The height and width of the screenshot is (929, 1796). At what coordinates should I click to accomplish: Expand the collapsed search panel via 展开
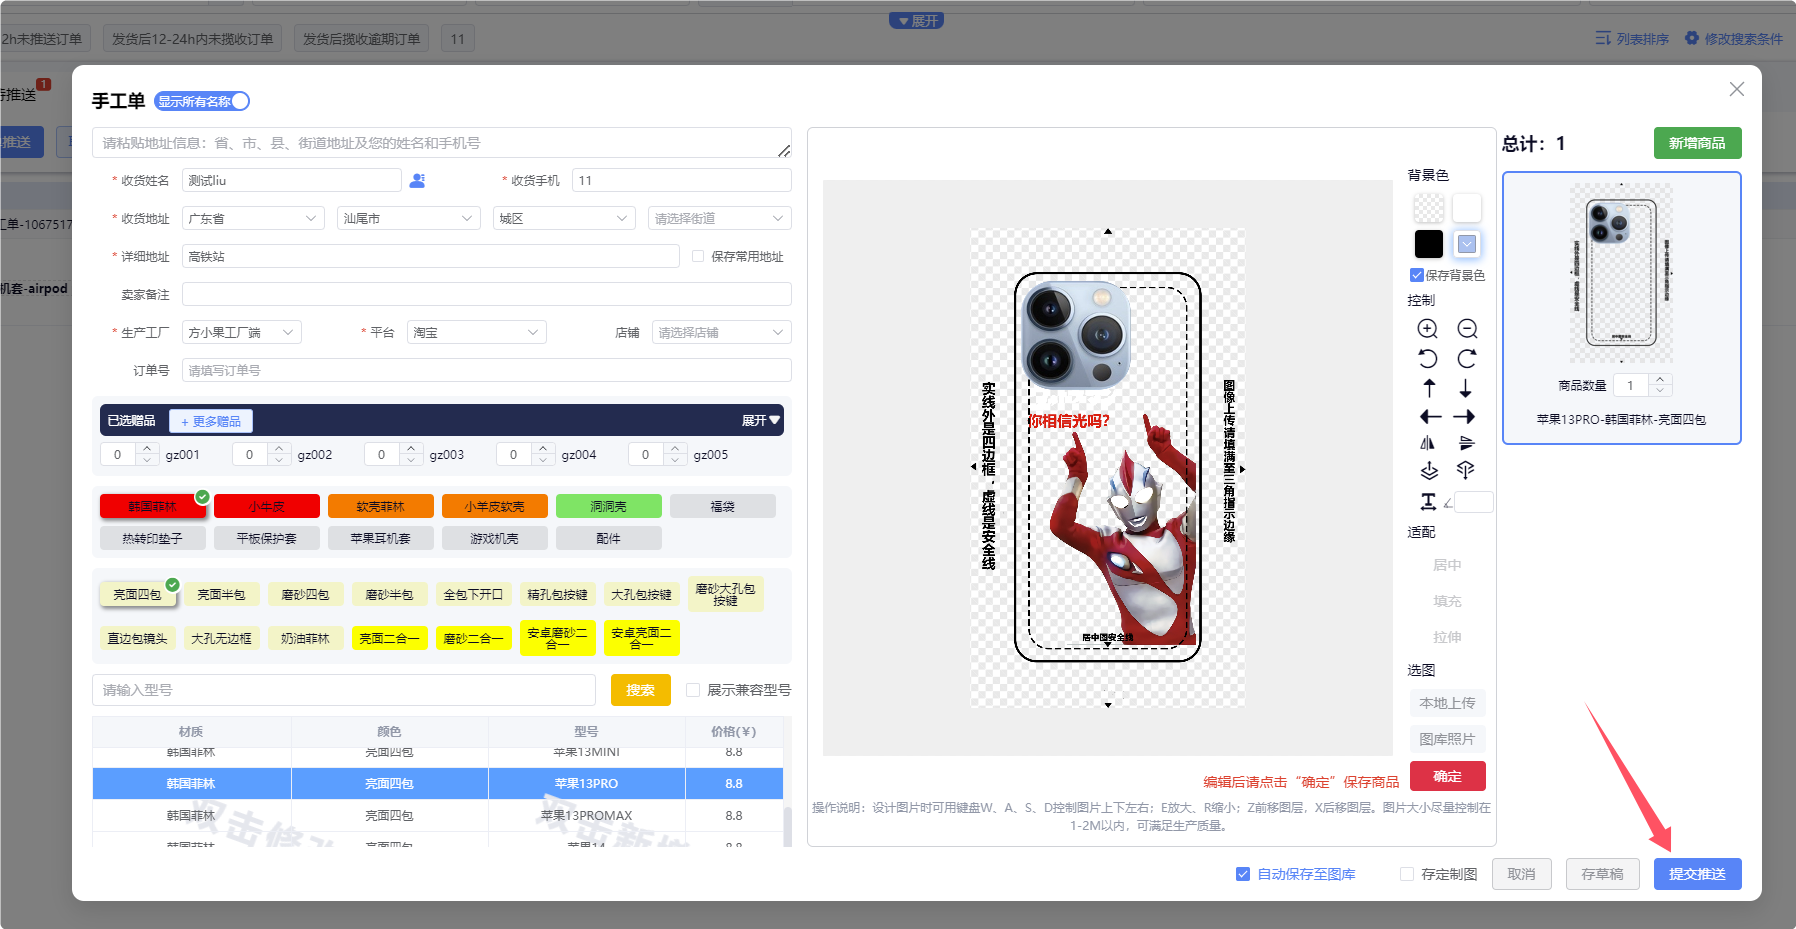tap(917, 20)
